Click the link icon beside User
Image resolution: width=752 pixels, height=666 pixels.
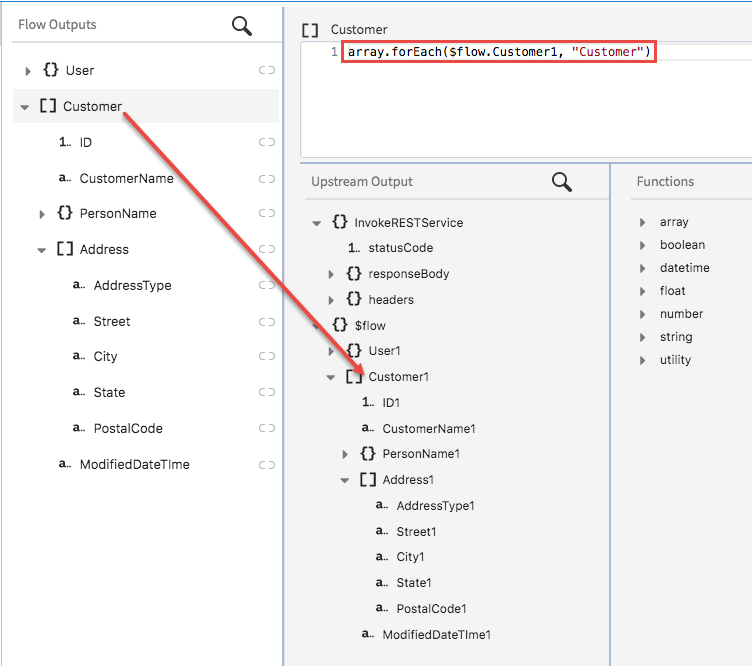pyautogui.click(x=266, y=70)
